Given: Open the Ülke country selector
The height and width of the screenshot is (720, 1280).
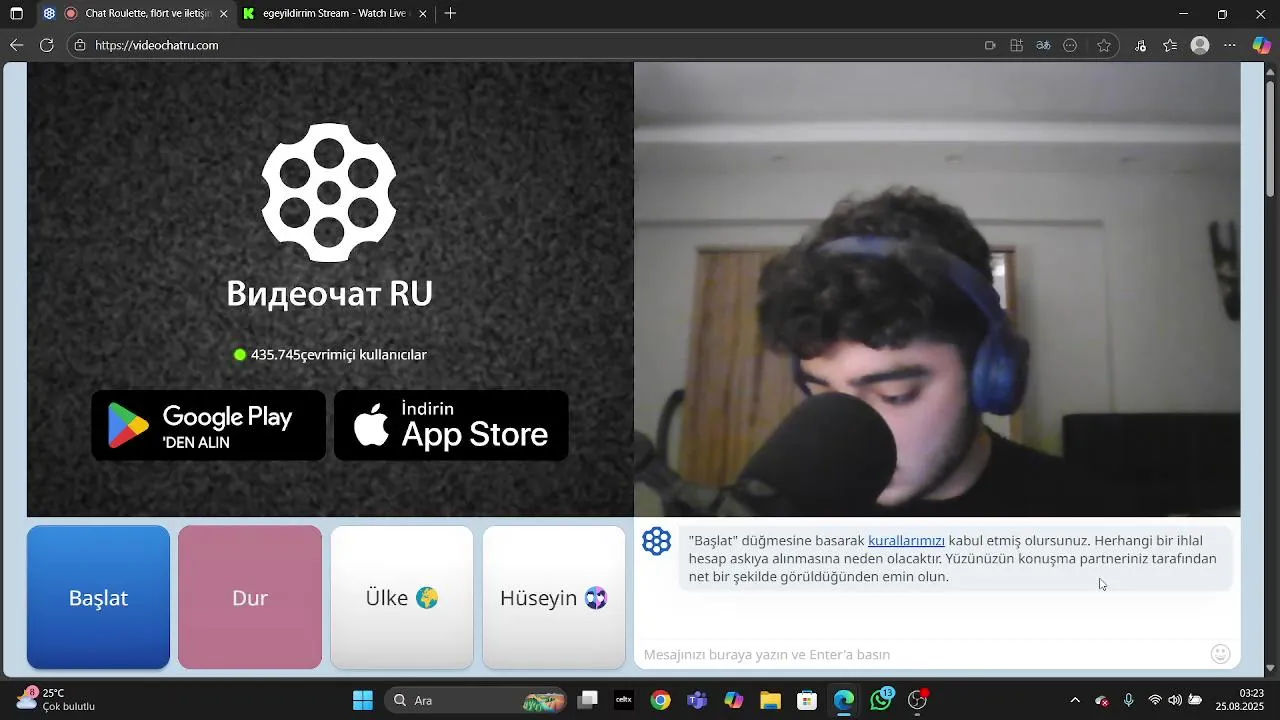Looking at the screenshot, I should pos(402,597).
